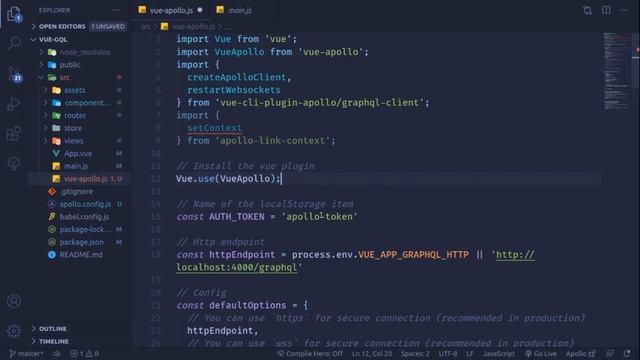The width and height of the screenshot is (640, 360).
Task: Open main.js in the file tree
Action: pyautogui.click(x=76, y=166)
